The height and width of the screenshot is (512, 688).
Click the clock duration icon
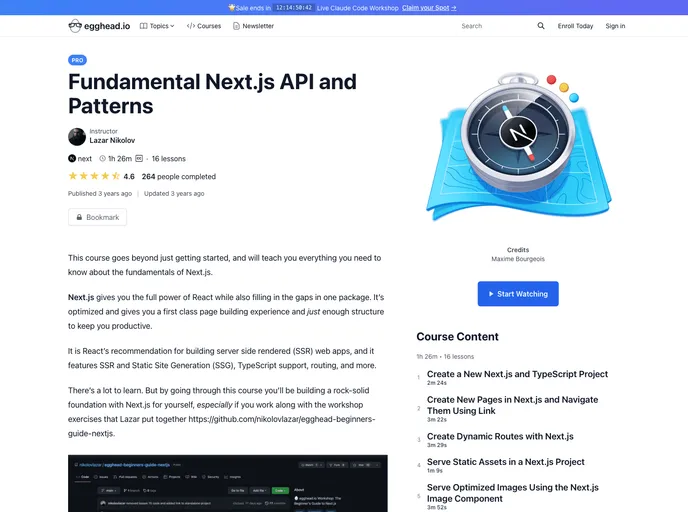(x=102, y=158)
